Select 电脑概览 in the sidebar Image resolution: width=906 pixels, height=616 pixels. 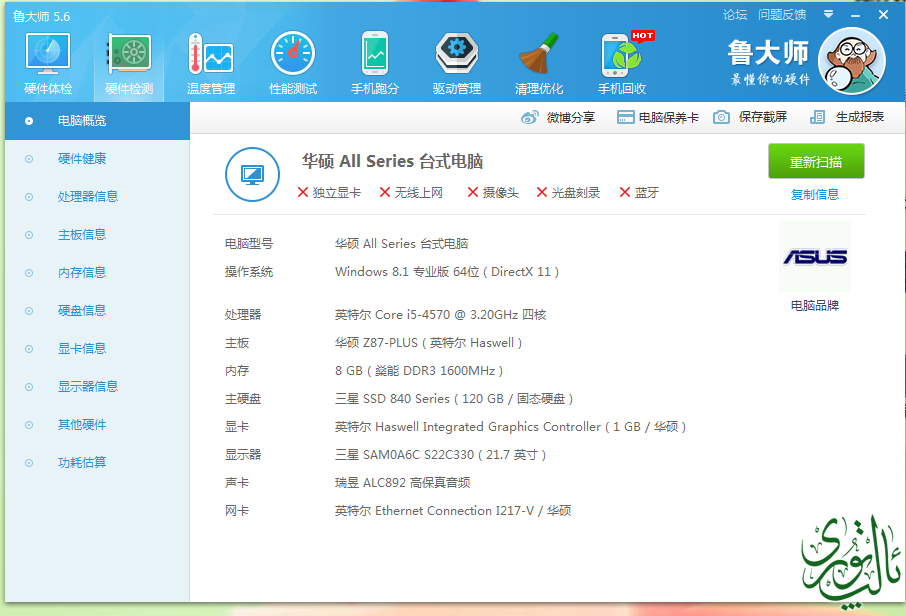click(98, 121)
